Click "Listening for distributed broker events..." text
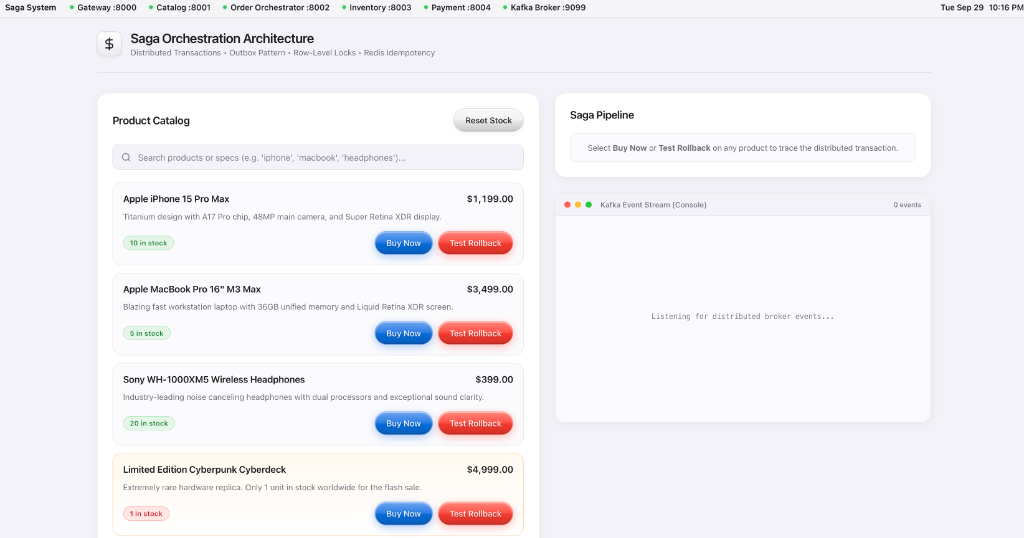This screenshot has height=538, width=1024. (743, 316)
